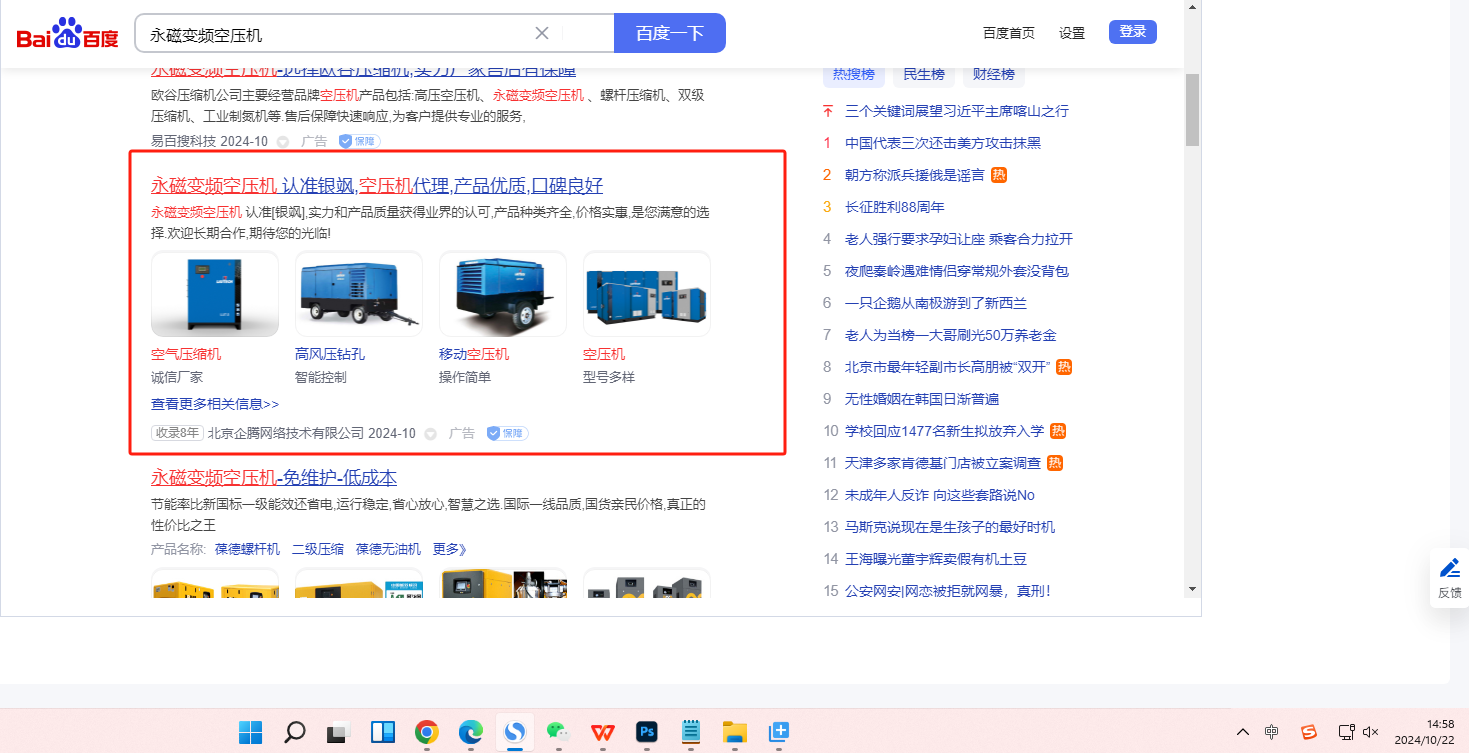Open hot search 无性婚姻在韩国日渐普遍
The height and width of the screenshot is (753, 1469).
[922, 399]
